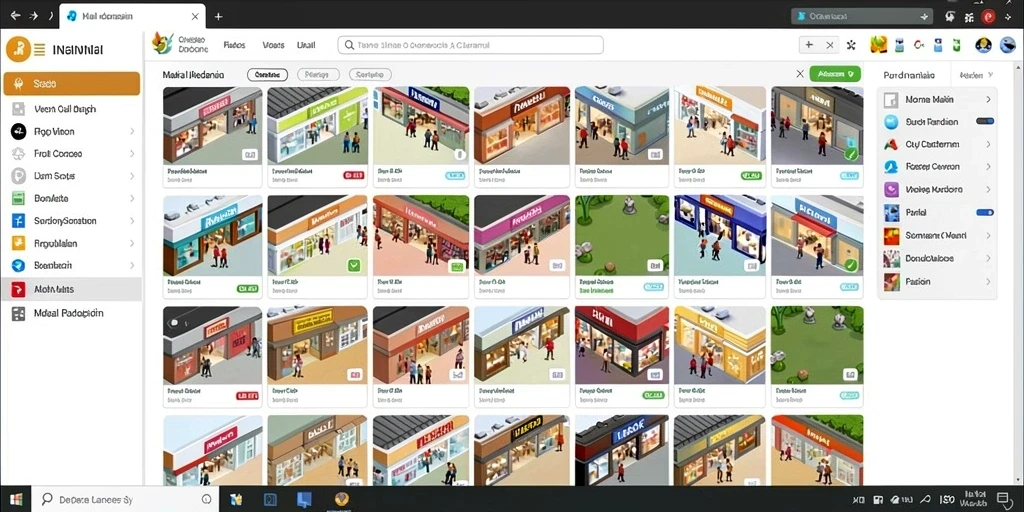This screenshot has width=1024, height=512.
Task: Close the Hal browser tab
Action: (195, 16)
